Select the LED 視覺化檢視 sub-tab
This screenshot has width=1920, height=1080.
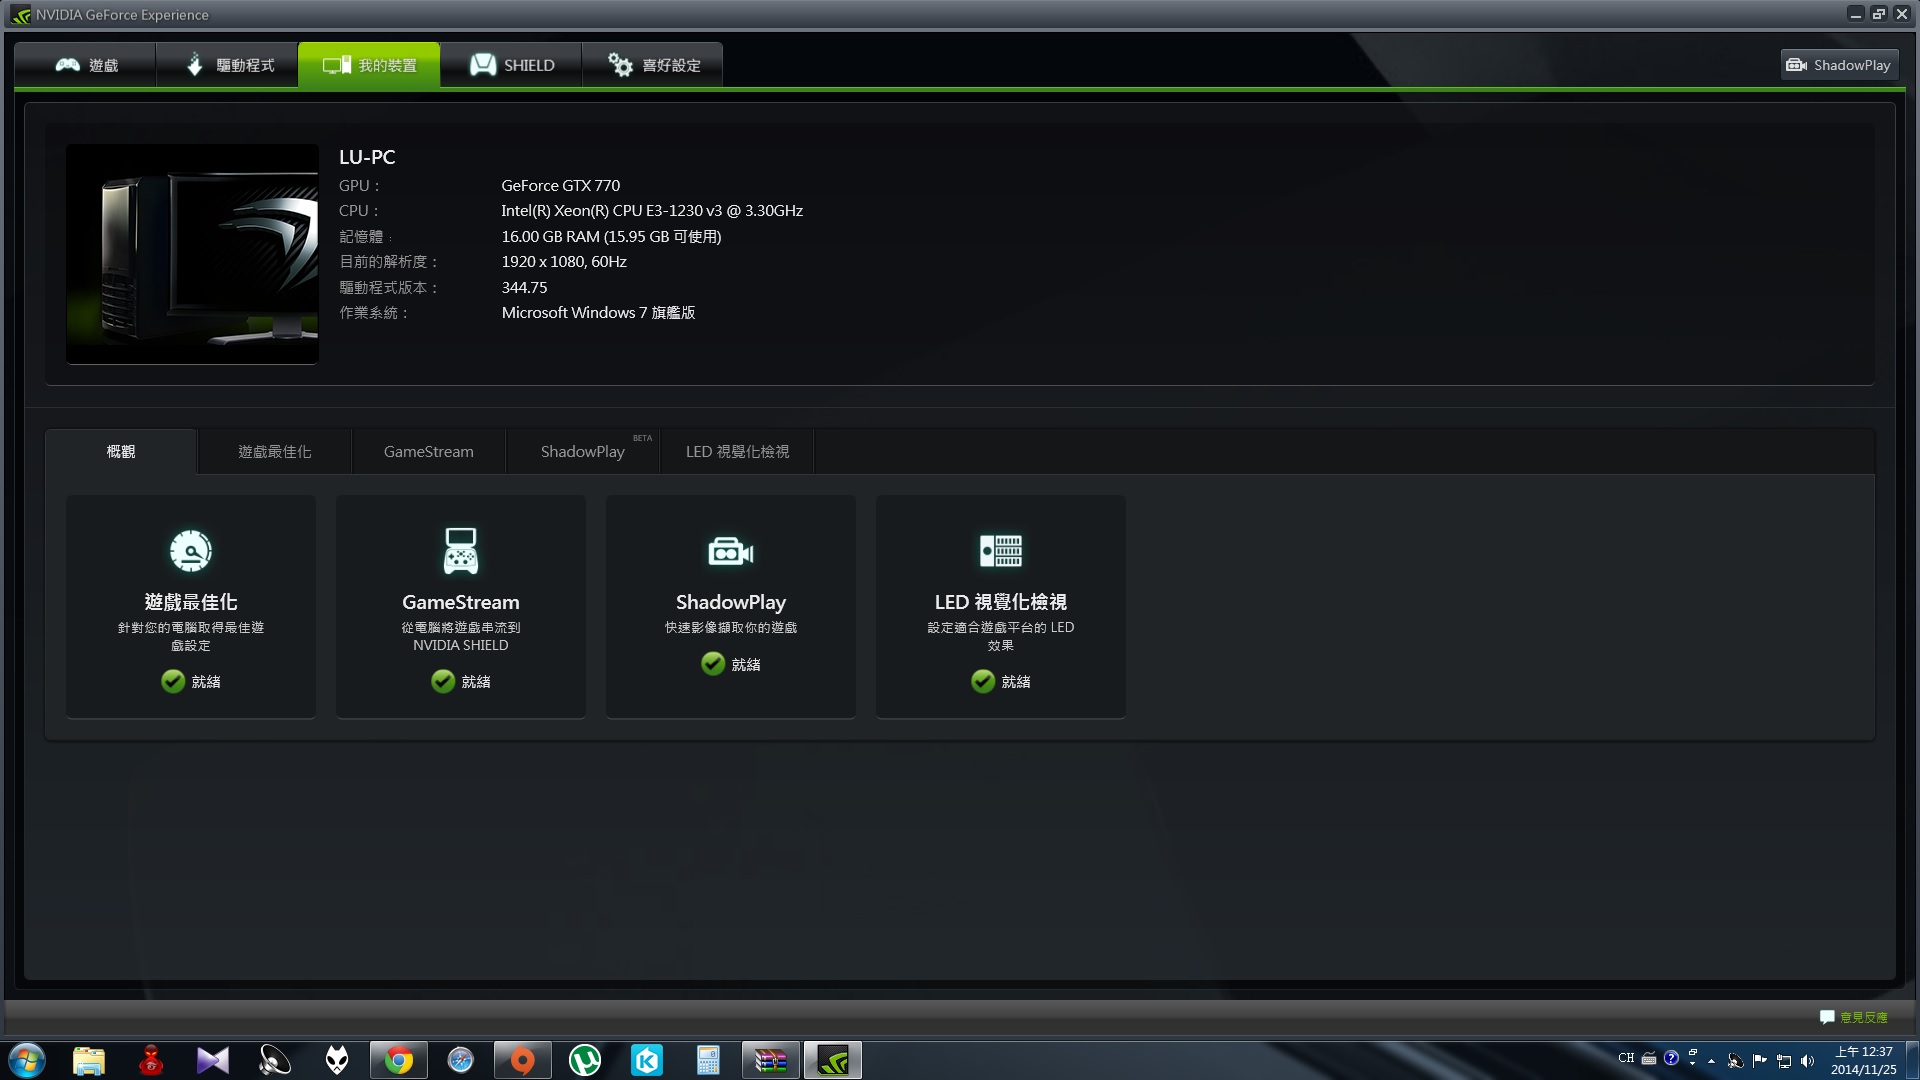tap(737, 452)
